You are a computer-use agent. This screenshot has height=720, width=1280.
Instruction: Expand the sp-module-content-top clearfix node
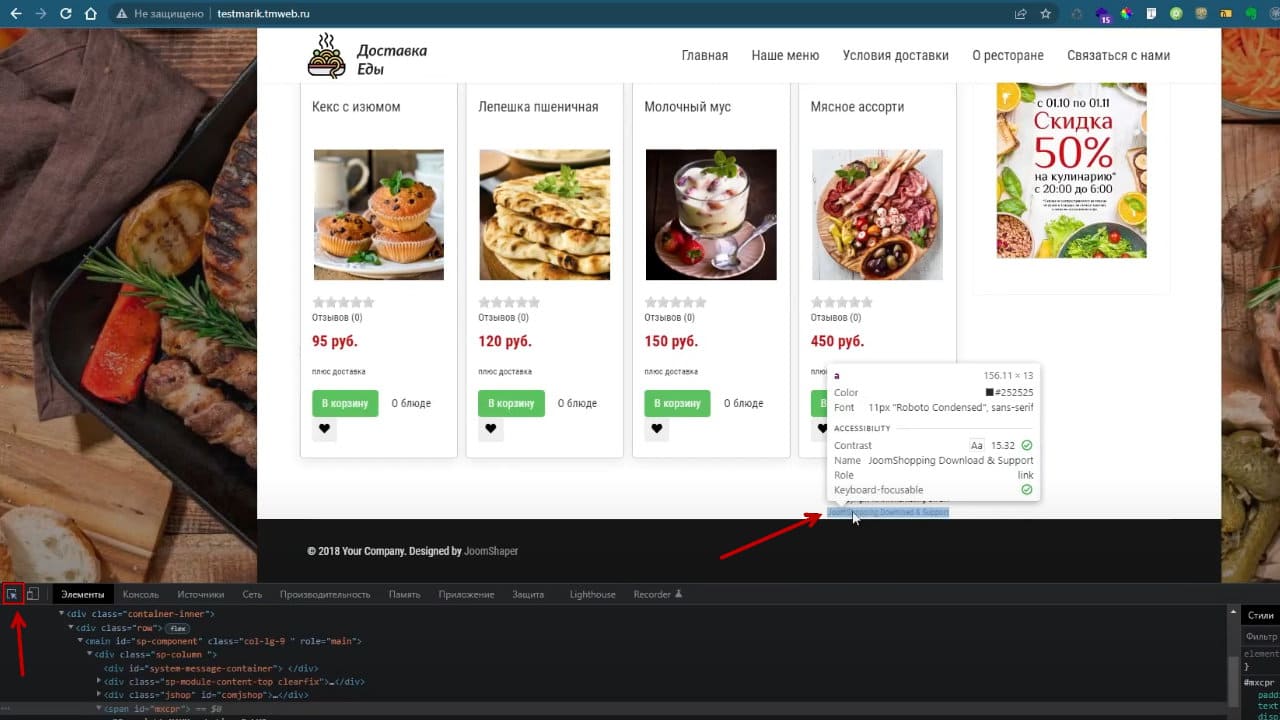pyautogui.click(x=99, y=681)
